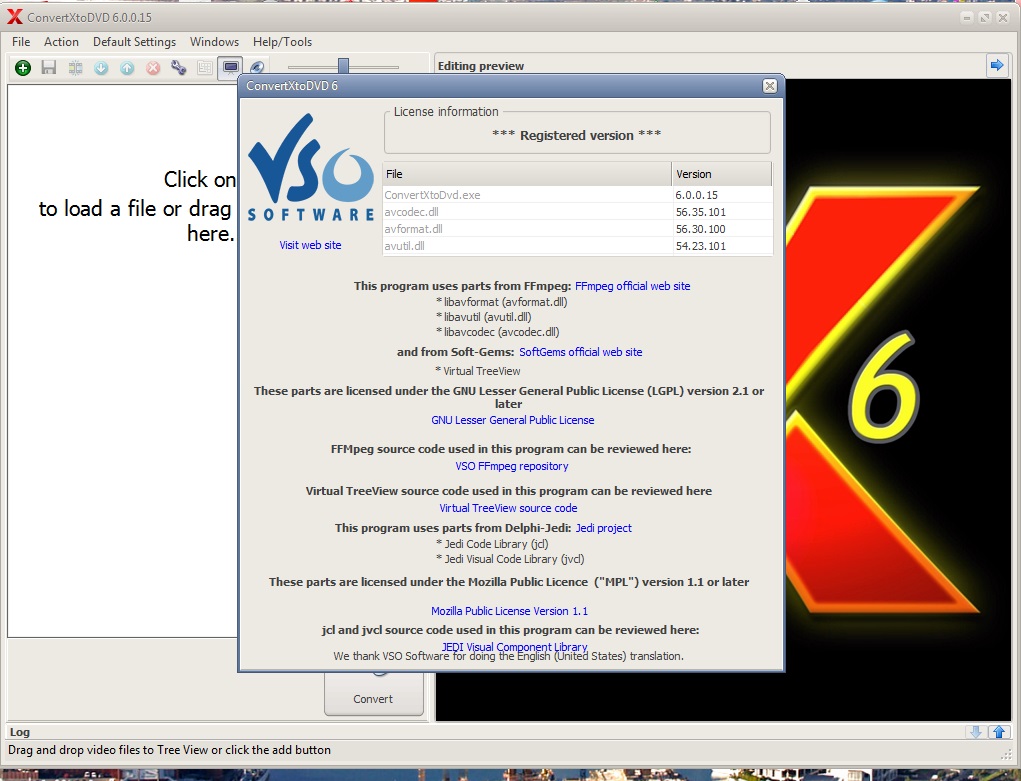Screen dimensions: 1021x781
Task: Select the avcodec.dll row
Action: click(x=578, y=212)
